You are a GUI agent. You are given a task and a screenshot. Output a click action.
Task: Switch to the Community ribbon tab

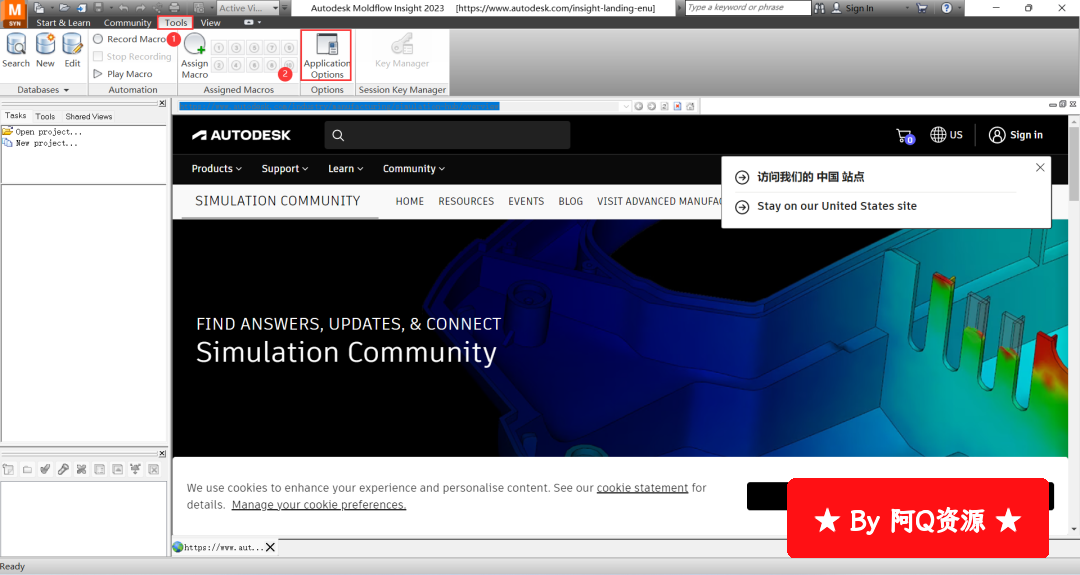click(x=127, y=23)
